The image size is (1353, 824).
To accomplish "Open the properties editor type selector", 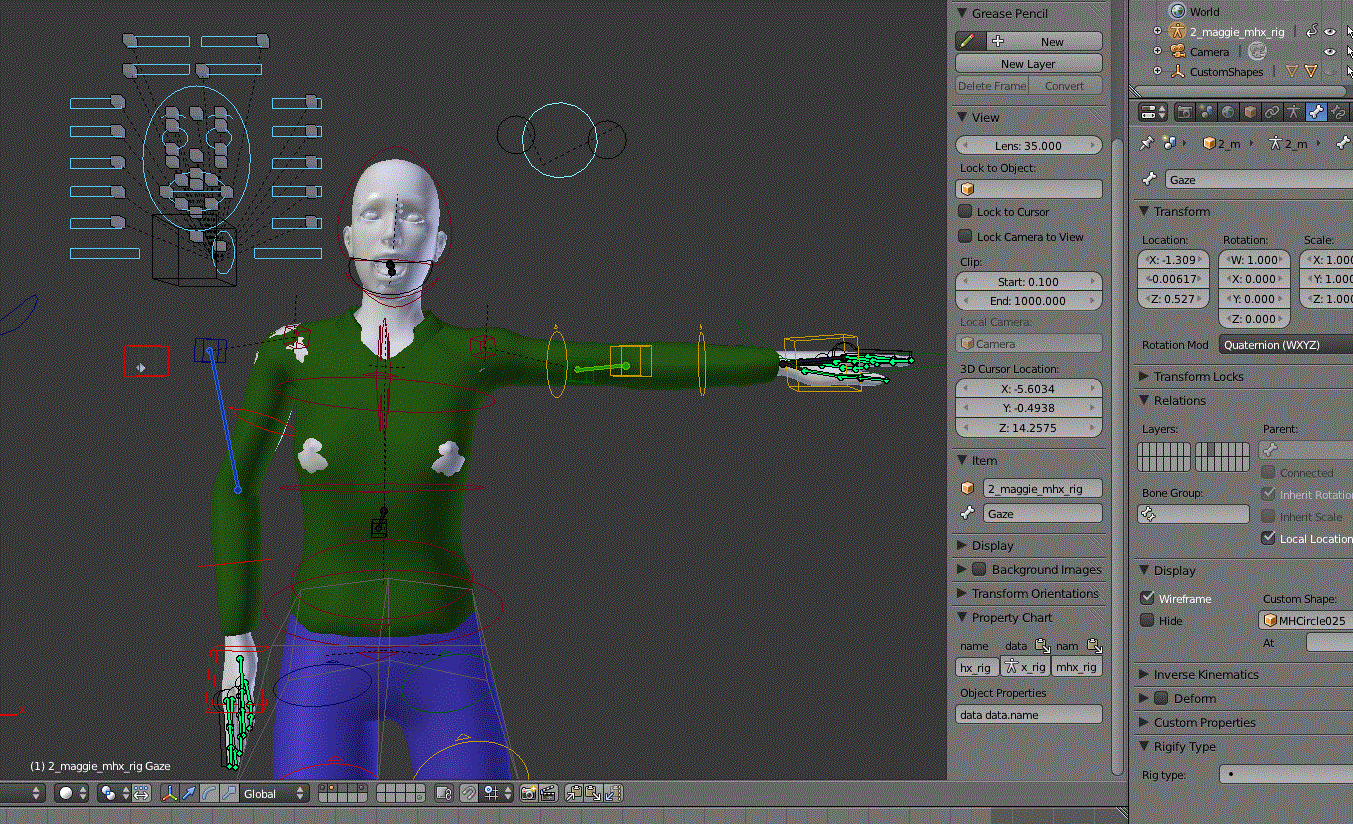I will tap(1154, 112).
